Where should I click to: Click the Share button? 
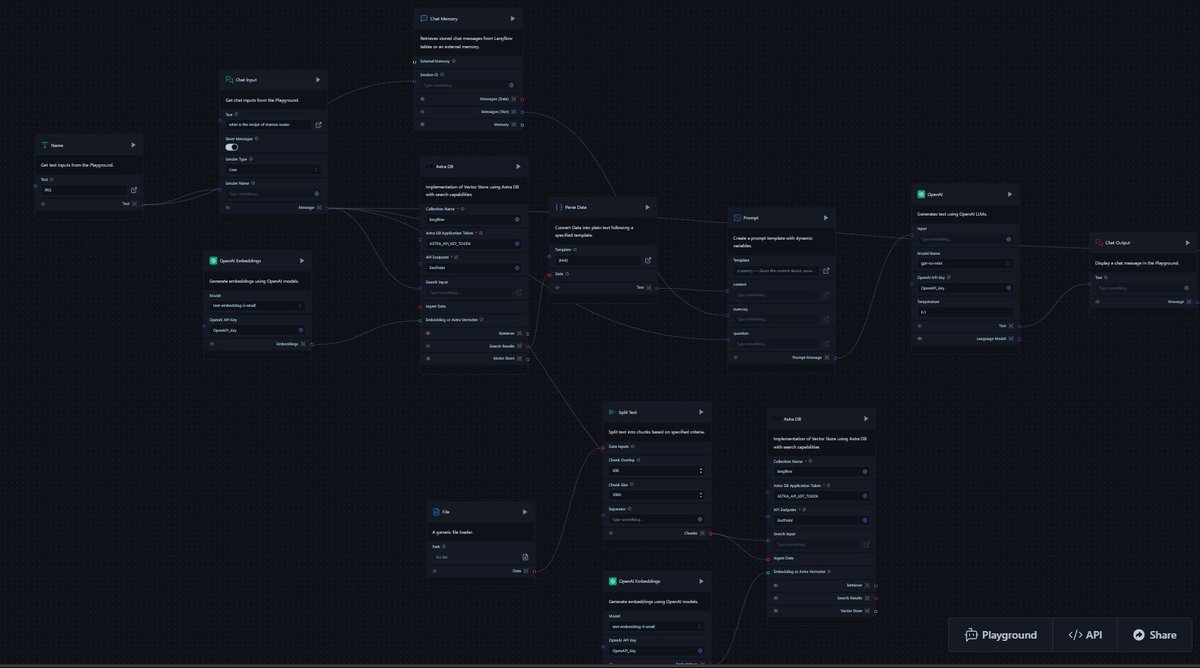click(x=1154, y=635)
